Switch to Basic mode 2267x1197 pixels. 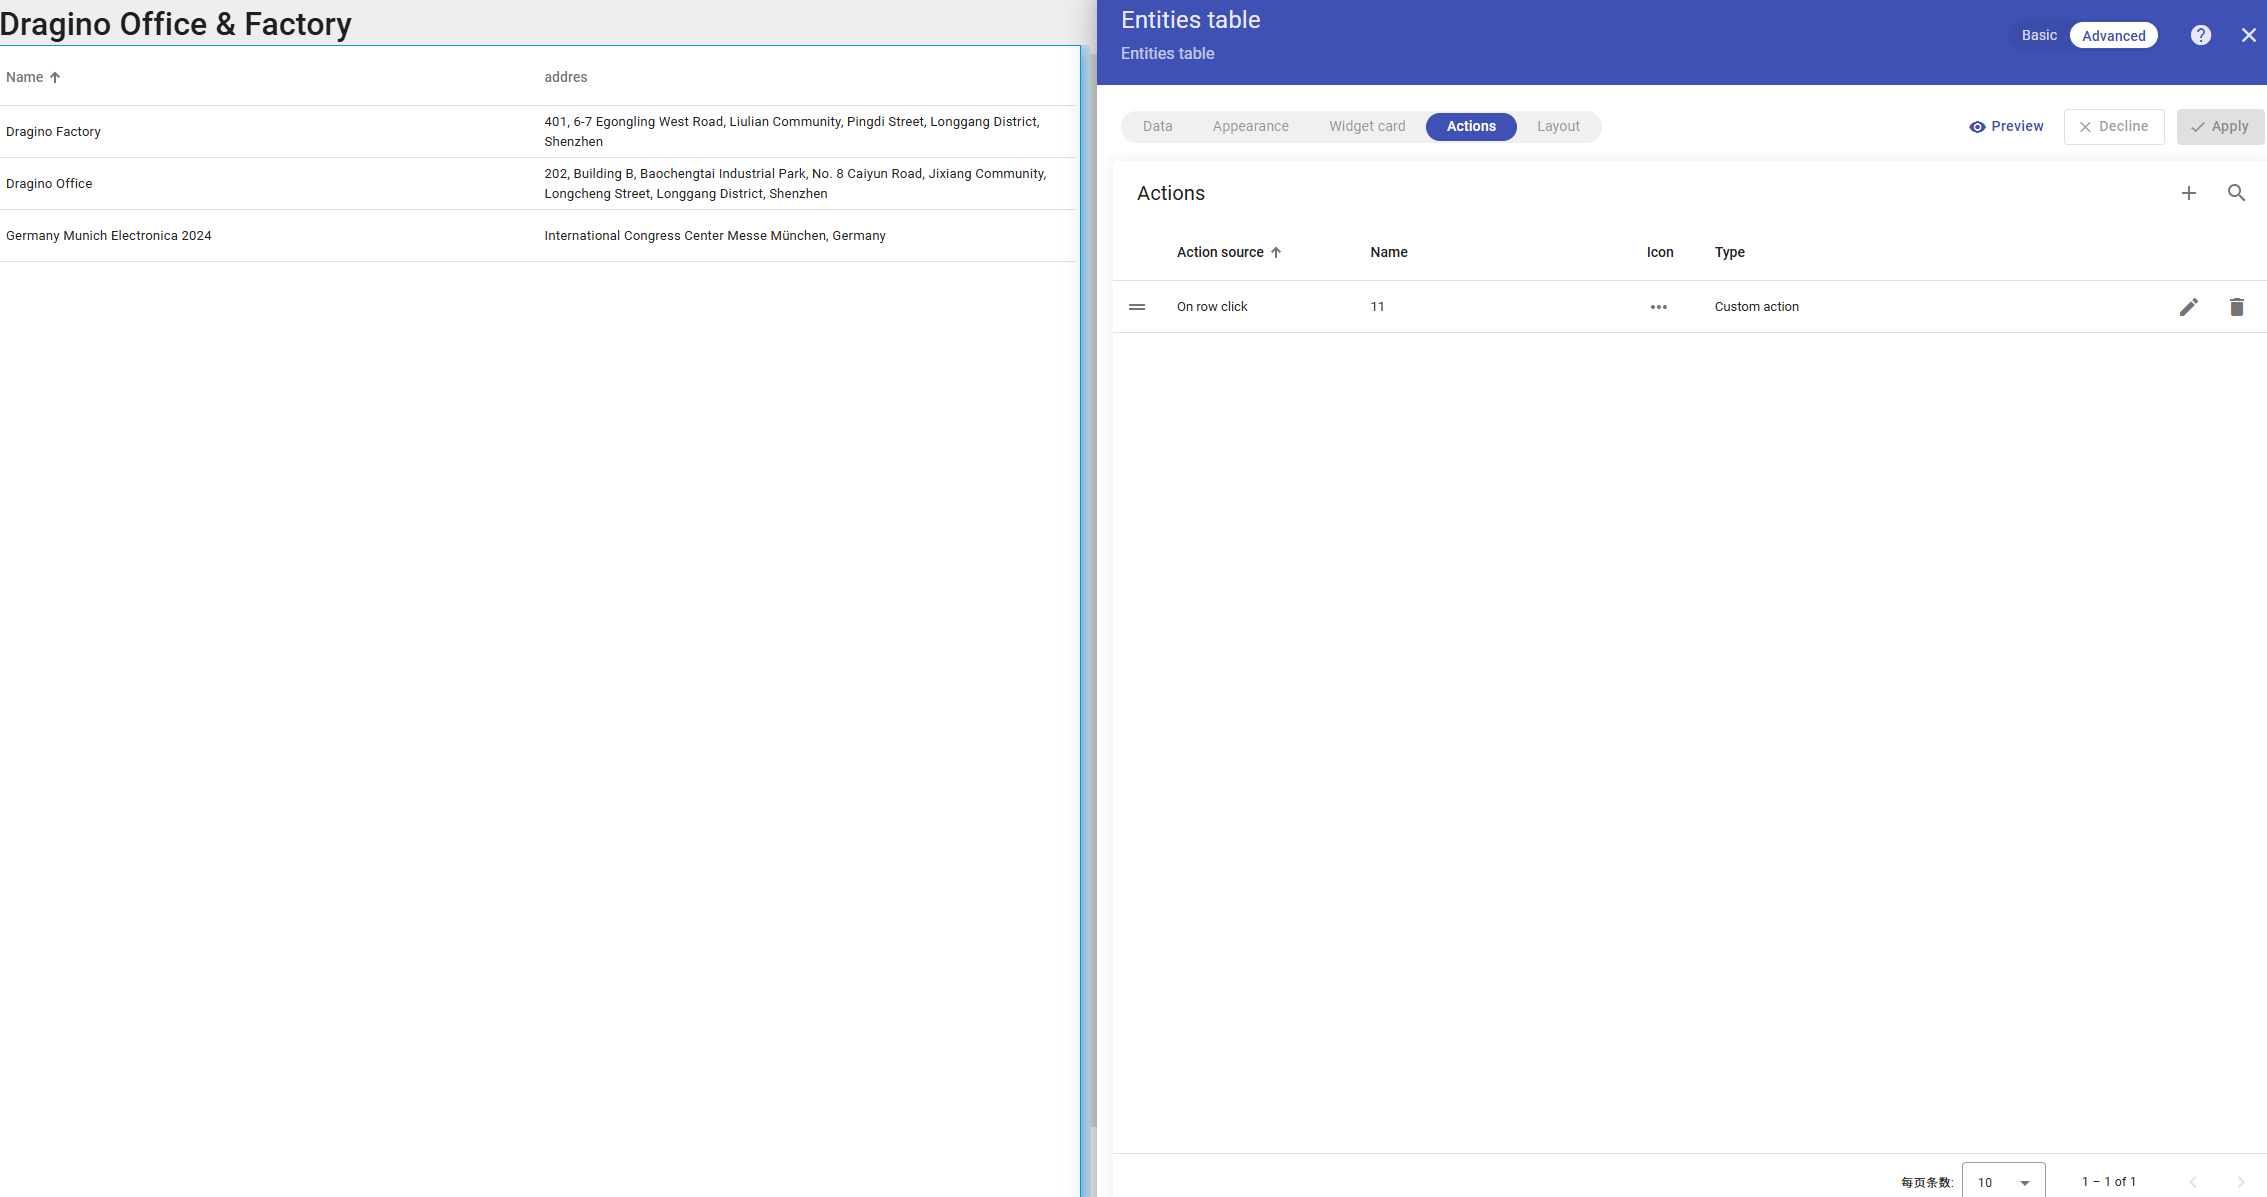tap(2038, 35)
